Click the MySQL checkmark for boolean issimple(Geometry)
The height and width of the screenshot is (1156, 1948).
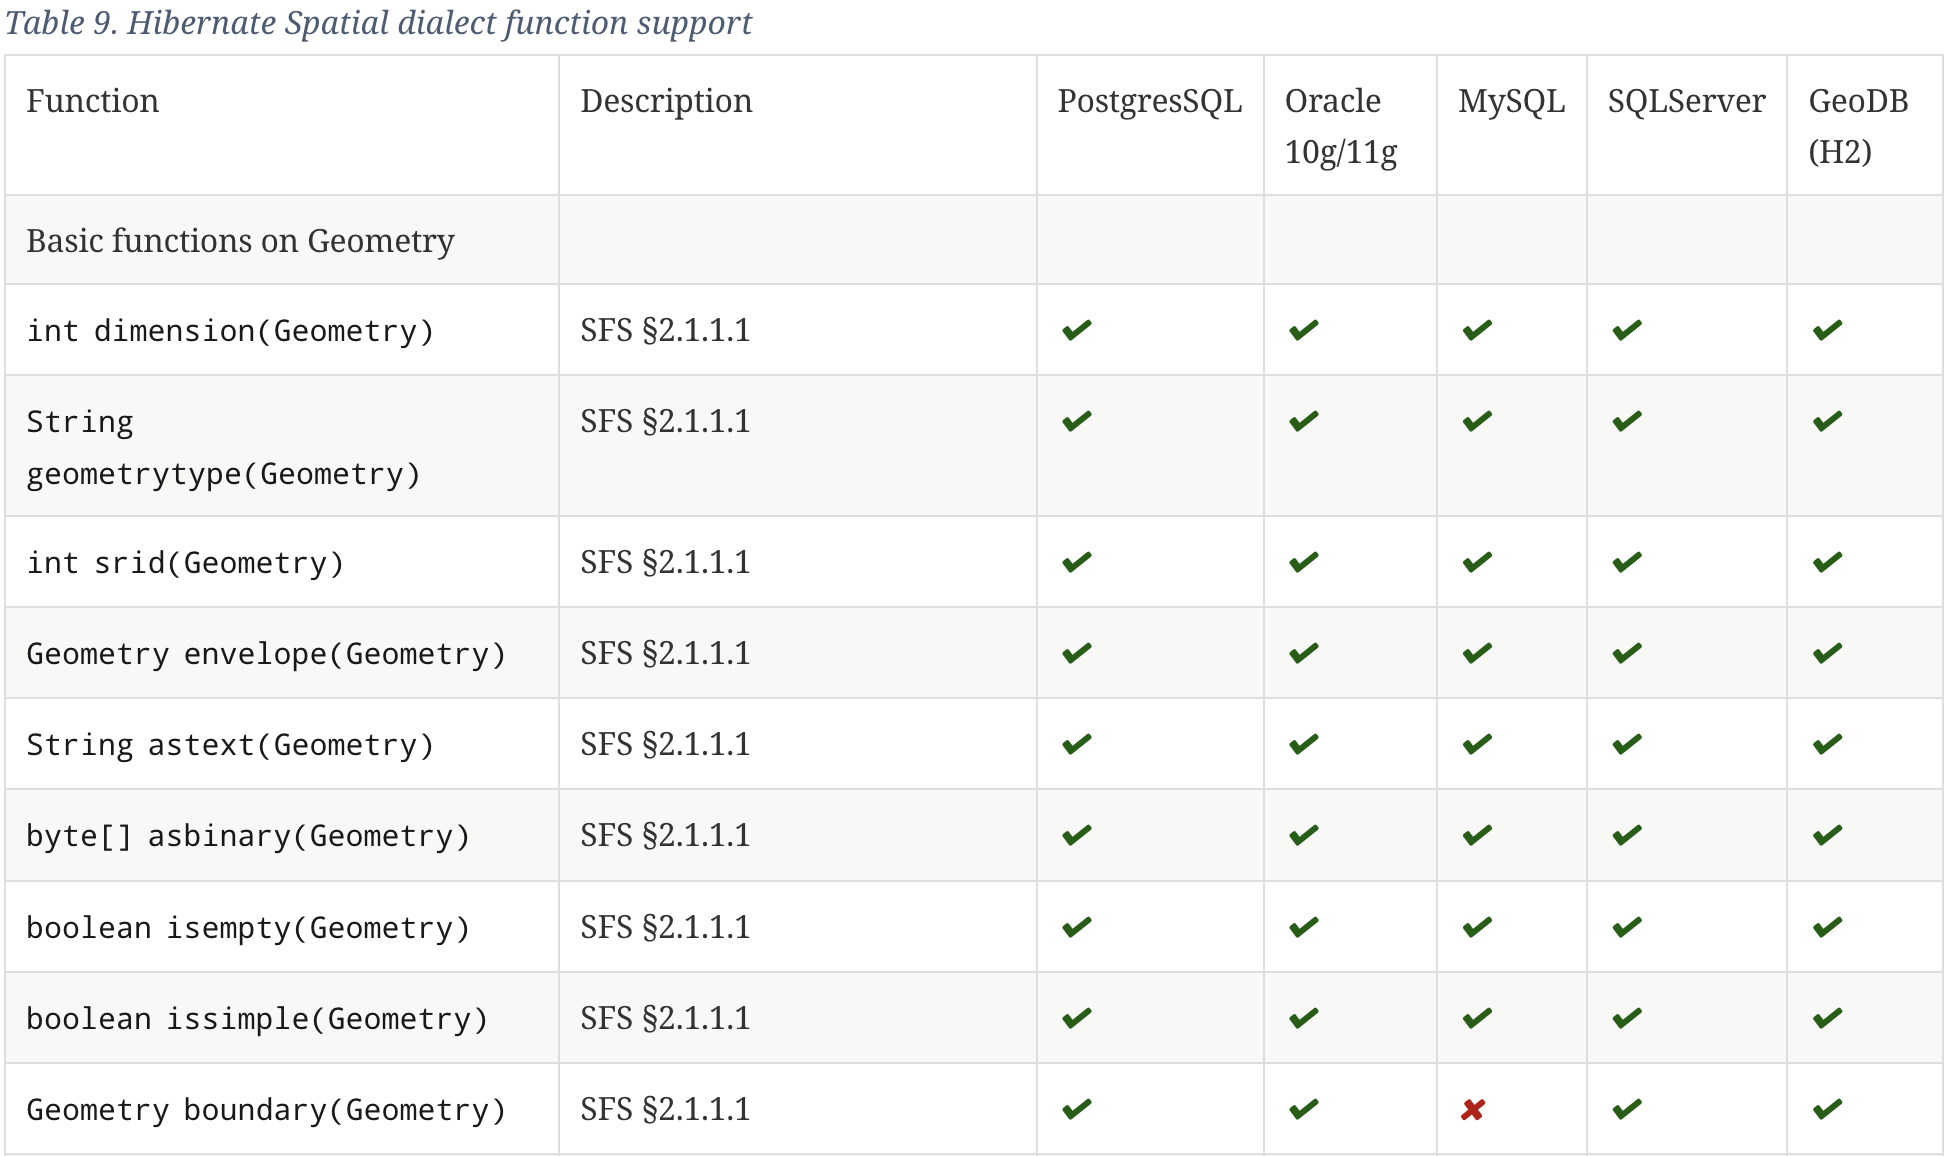click(x=1477, y=1018)
